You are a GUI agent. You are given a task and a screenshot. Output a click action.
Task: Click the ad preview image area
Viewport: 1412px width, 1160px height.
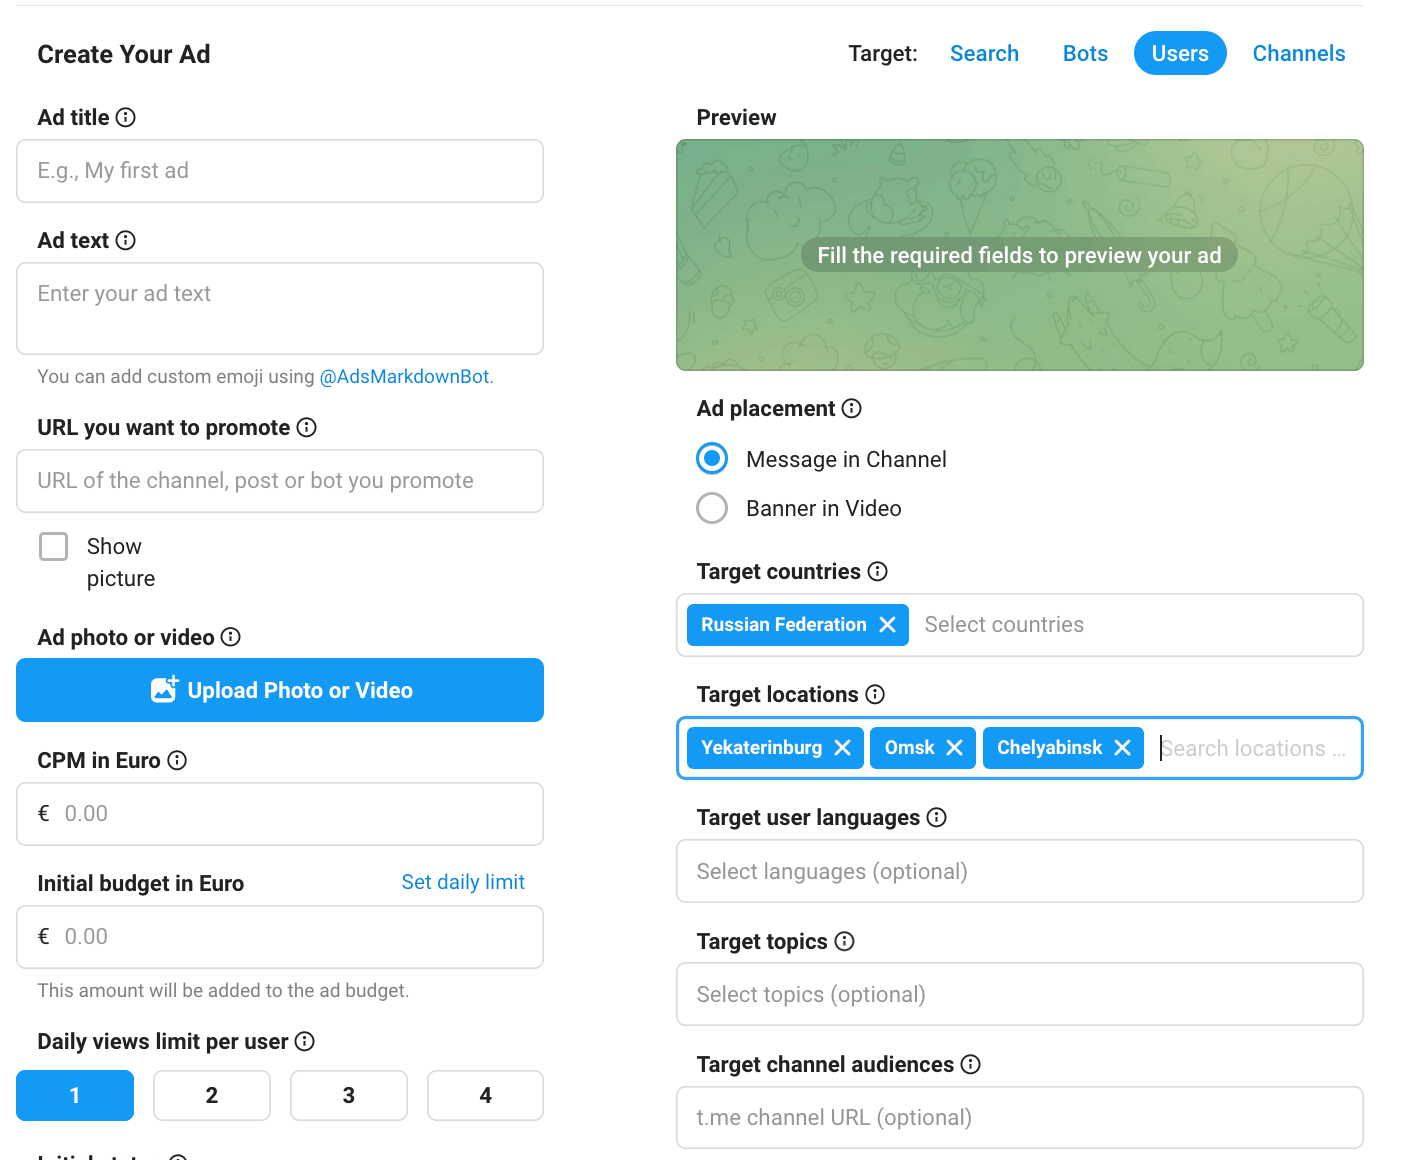click(x=1020, y=255)
